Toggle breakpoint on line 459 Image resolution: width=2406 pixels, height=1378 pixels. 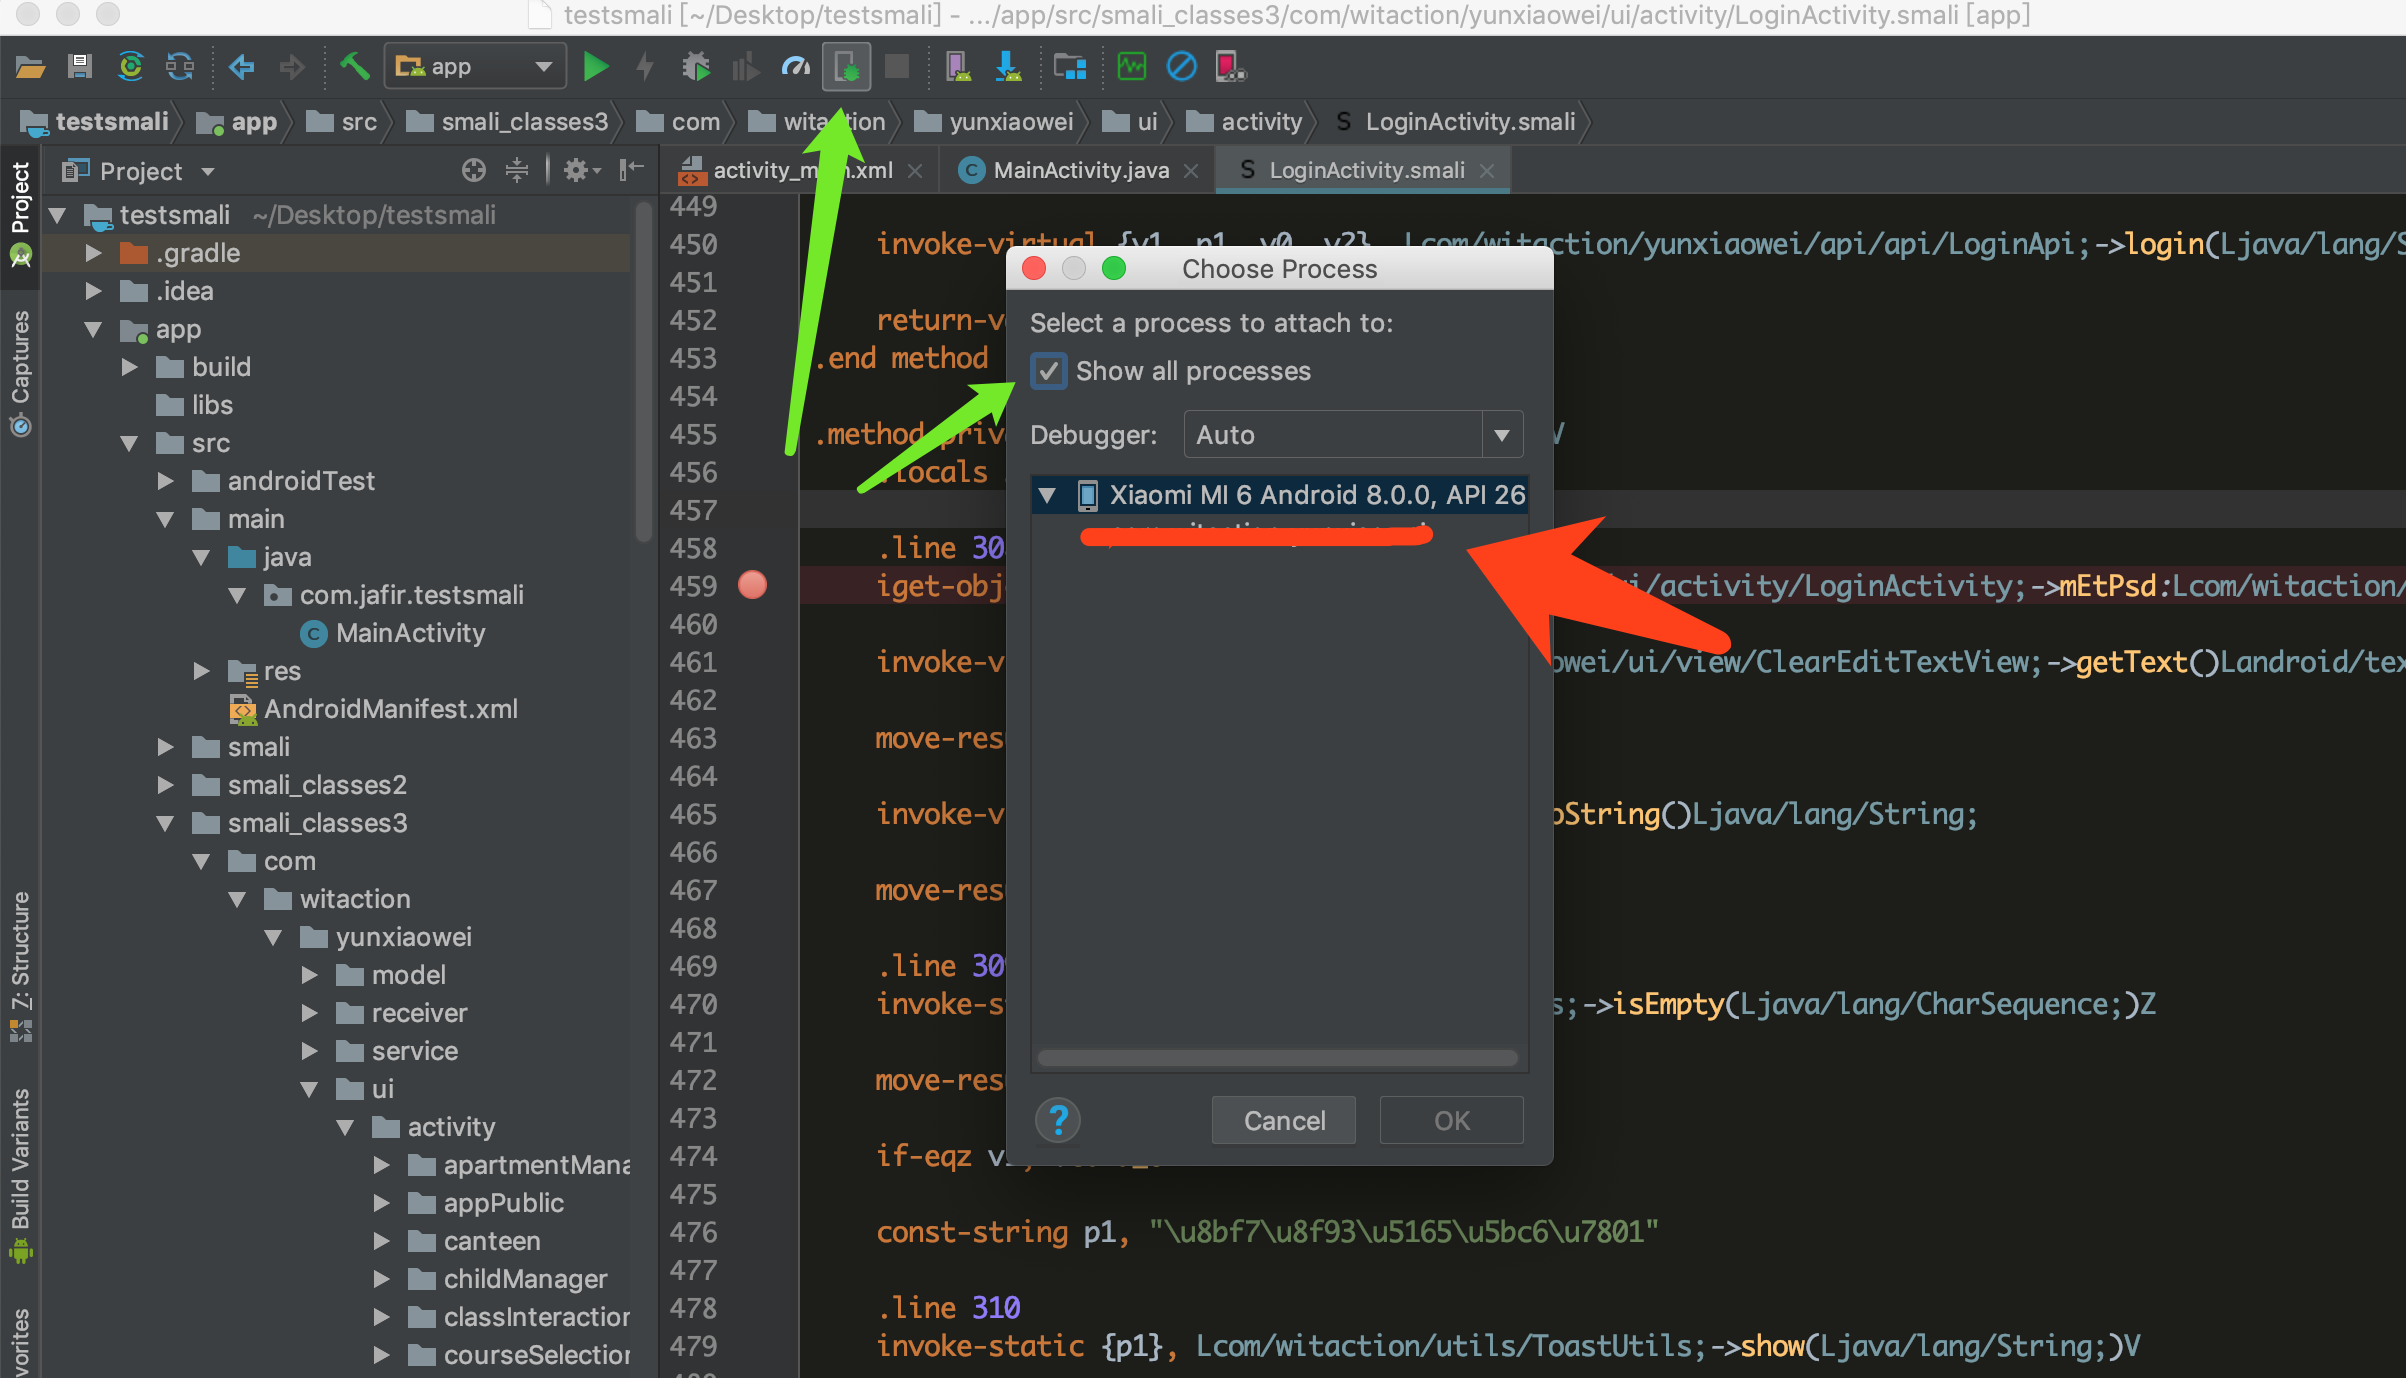click(x=752, y=585)
